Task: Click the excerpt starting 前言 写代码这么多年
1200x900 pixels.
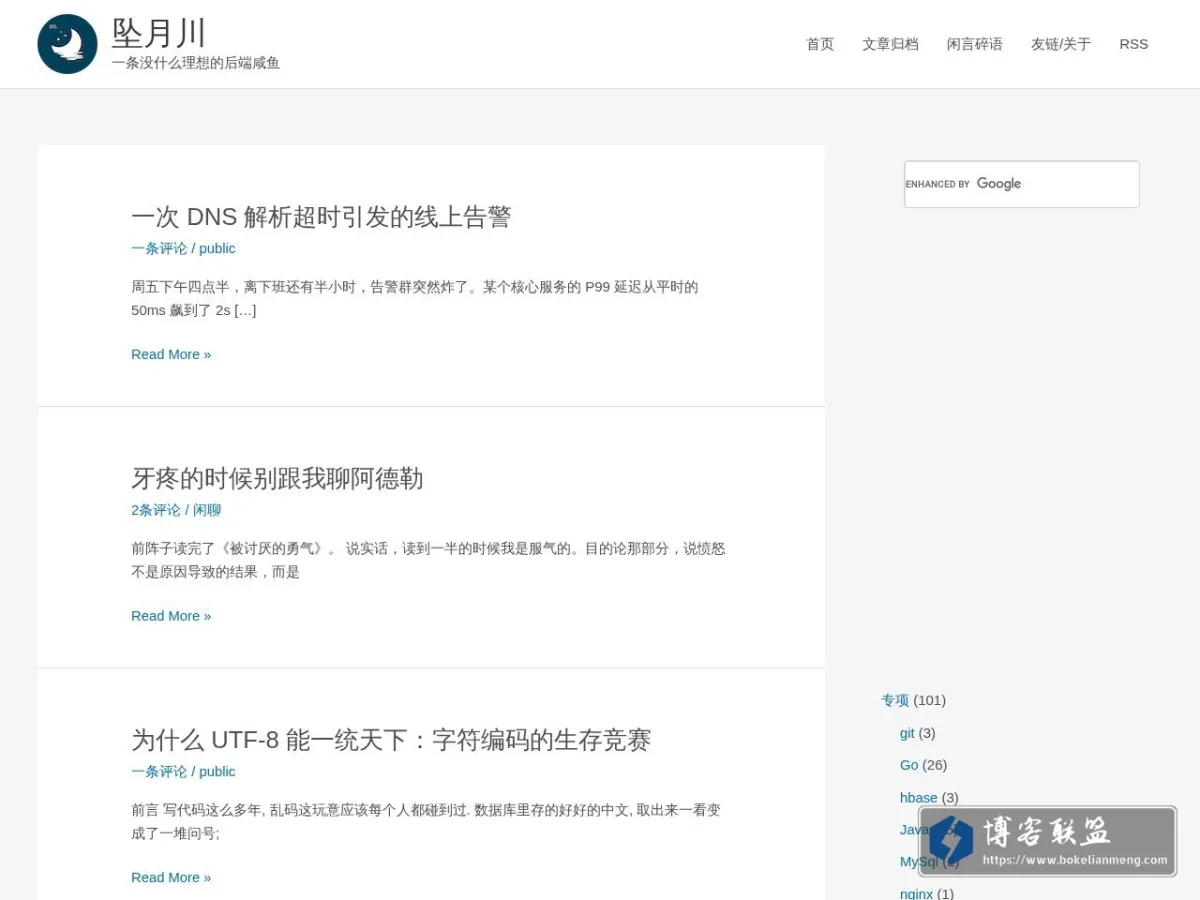Action: click(426, 821)
